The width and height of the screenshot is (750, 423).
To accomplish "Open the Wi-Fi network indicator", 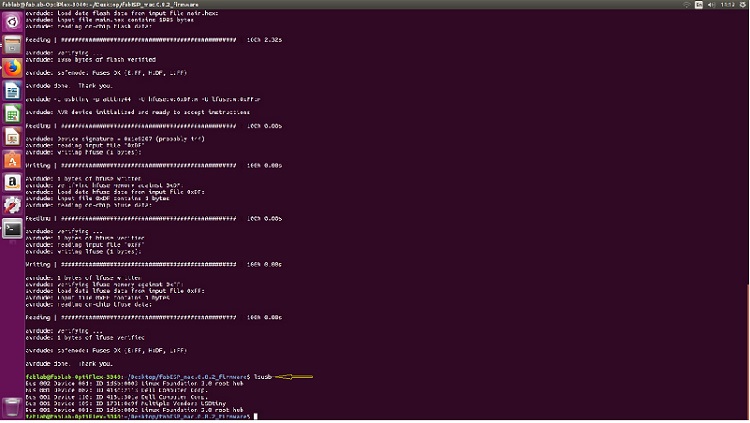I will (x=686, y=4).
